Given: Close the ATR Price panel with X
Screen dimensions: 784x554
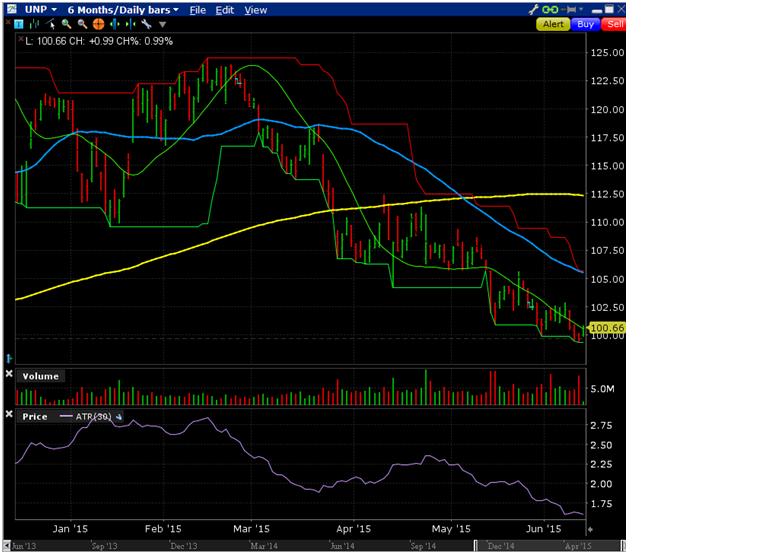Looking at the screenshot, I should click(x=9, y=414).
